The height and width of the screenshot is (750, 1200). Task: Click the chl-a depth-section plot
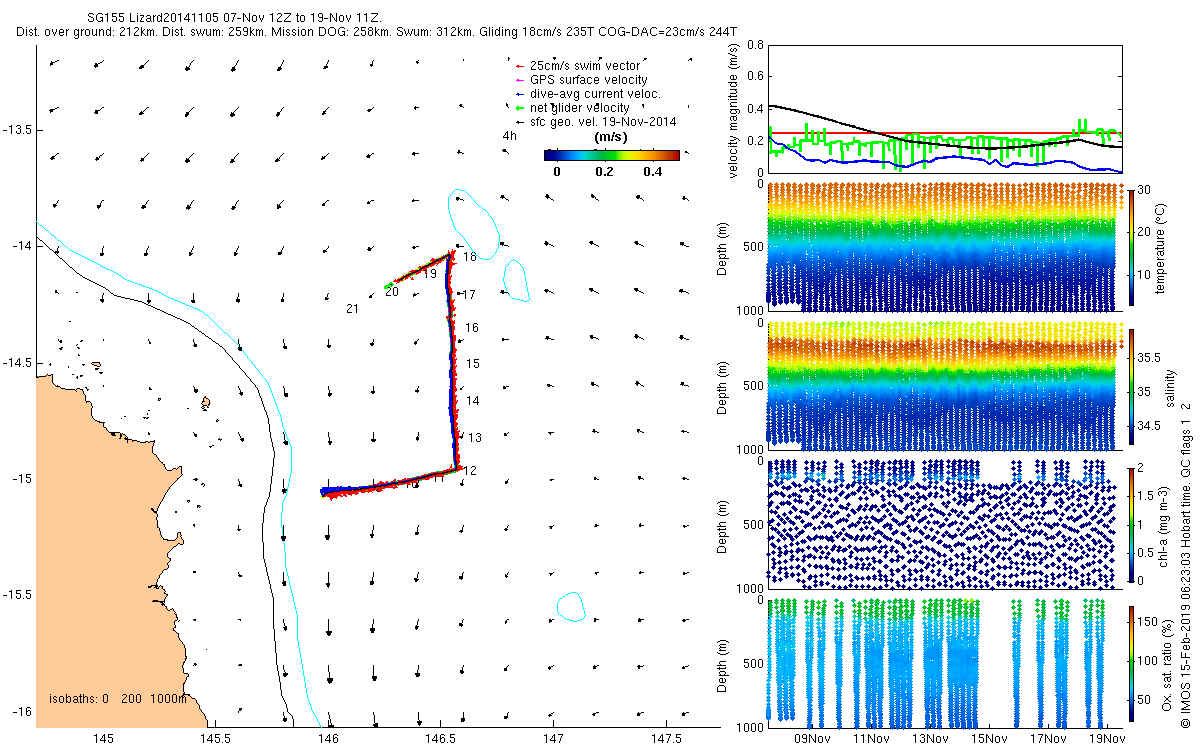click(x=944, y=523)
